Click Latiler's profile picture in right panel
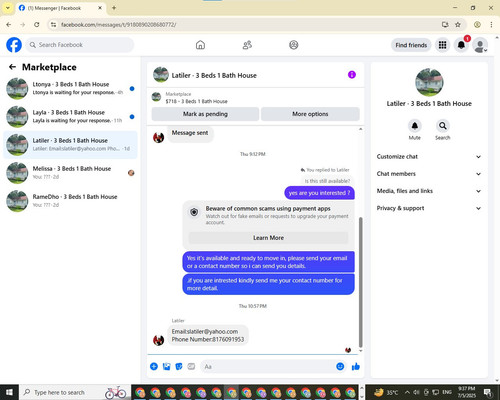Screen dimensions: 500x400 point(429,82)
